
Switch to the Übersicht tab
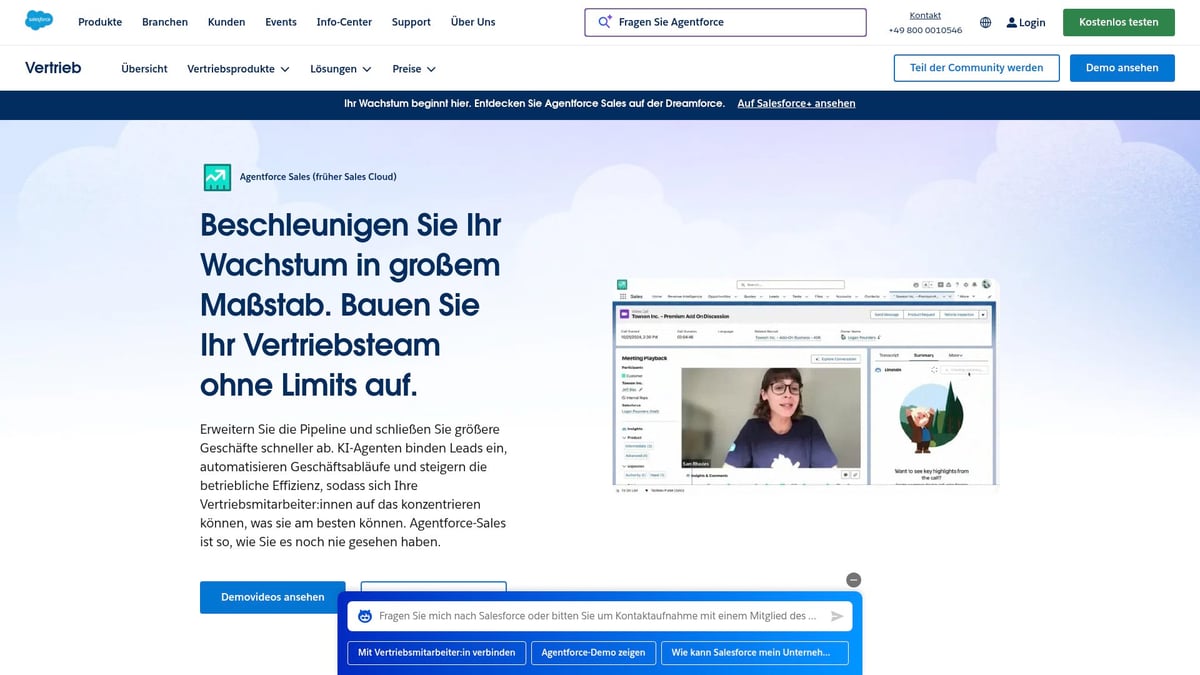coord(144,69)
